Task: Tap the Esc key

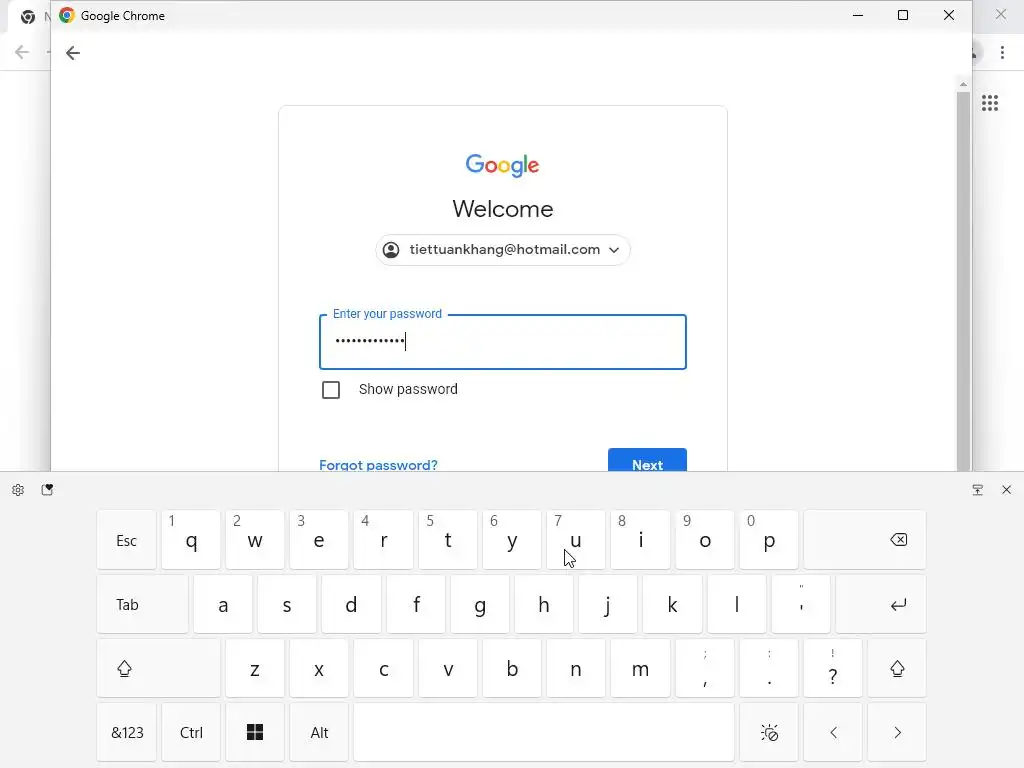Action: [127, 539]
